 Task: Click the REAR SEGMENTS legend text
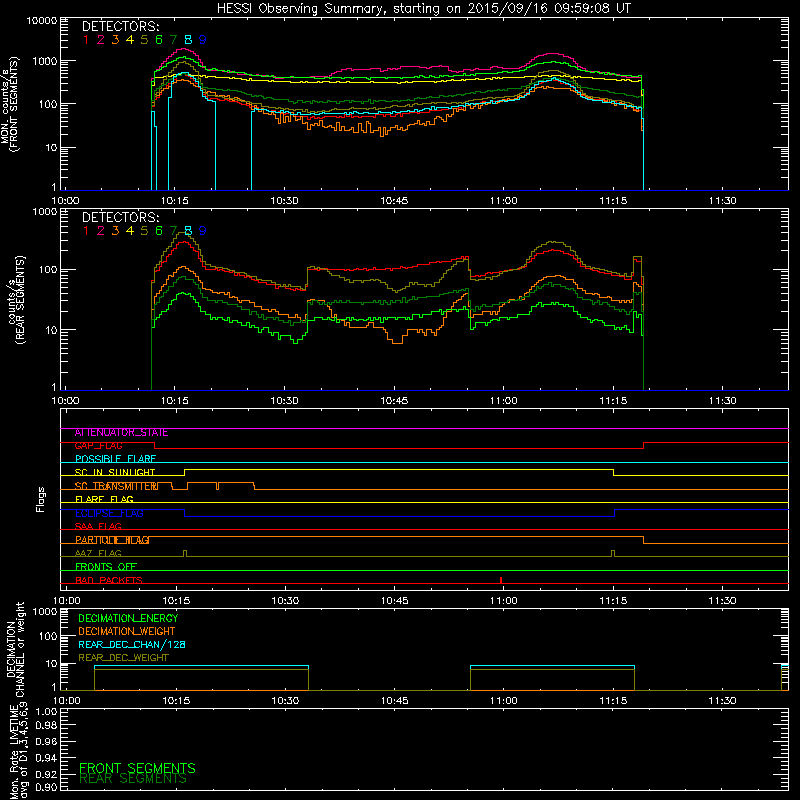click(x=133, y=779)
